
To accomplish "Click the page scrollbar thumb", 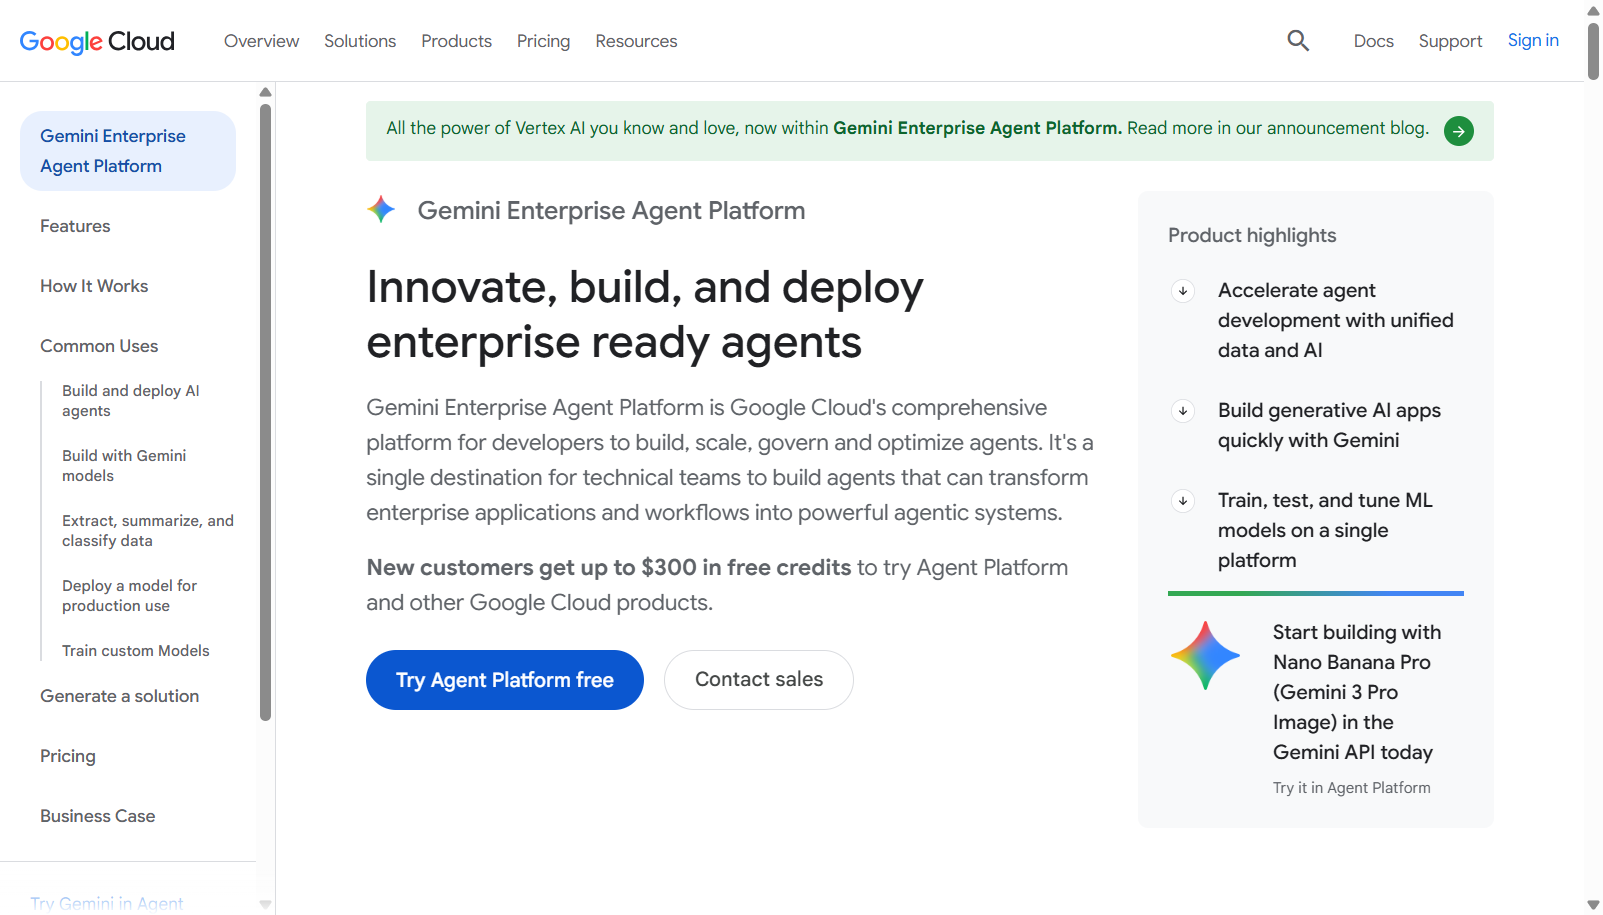I will tap(1593, 50).
